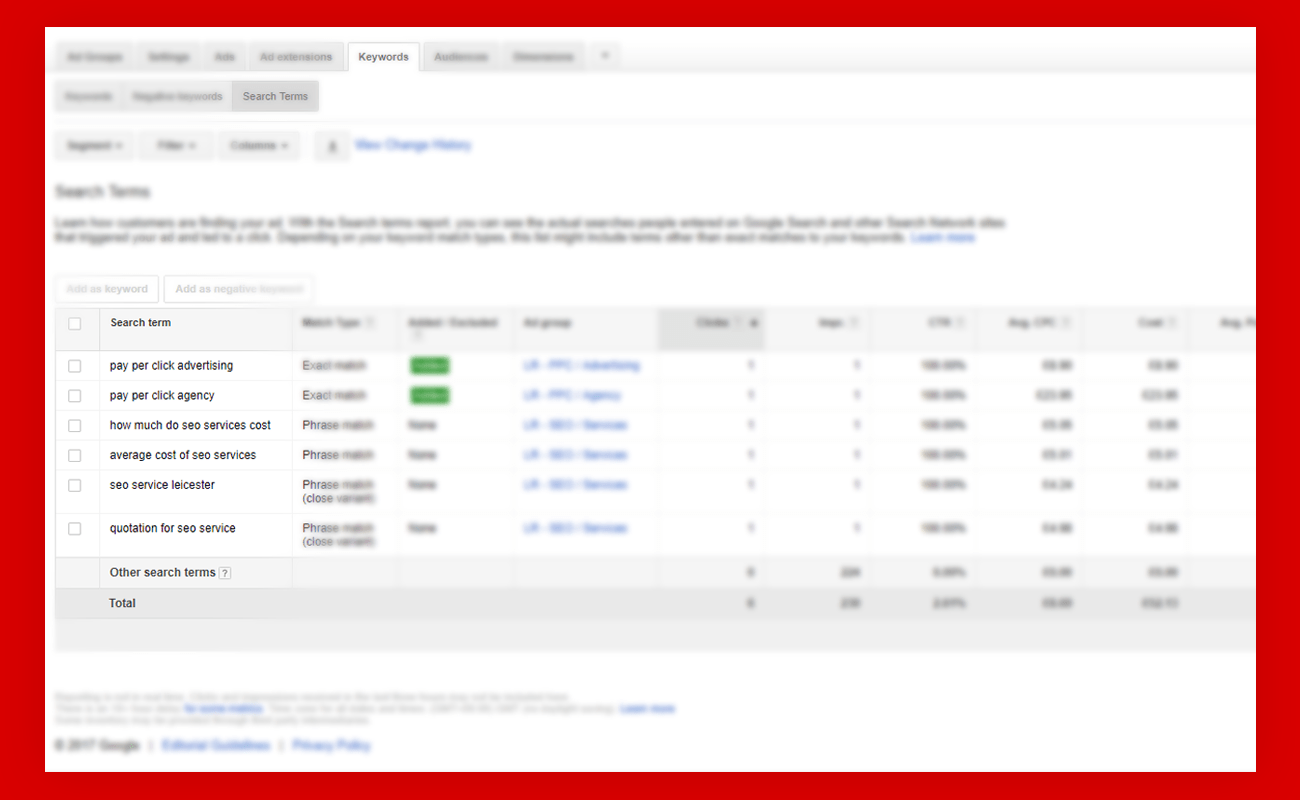Tick the 'quotation for seo service' checkbox
The image size is (1300, 800).
pos(75,529)
